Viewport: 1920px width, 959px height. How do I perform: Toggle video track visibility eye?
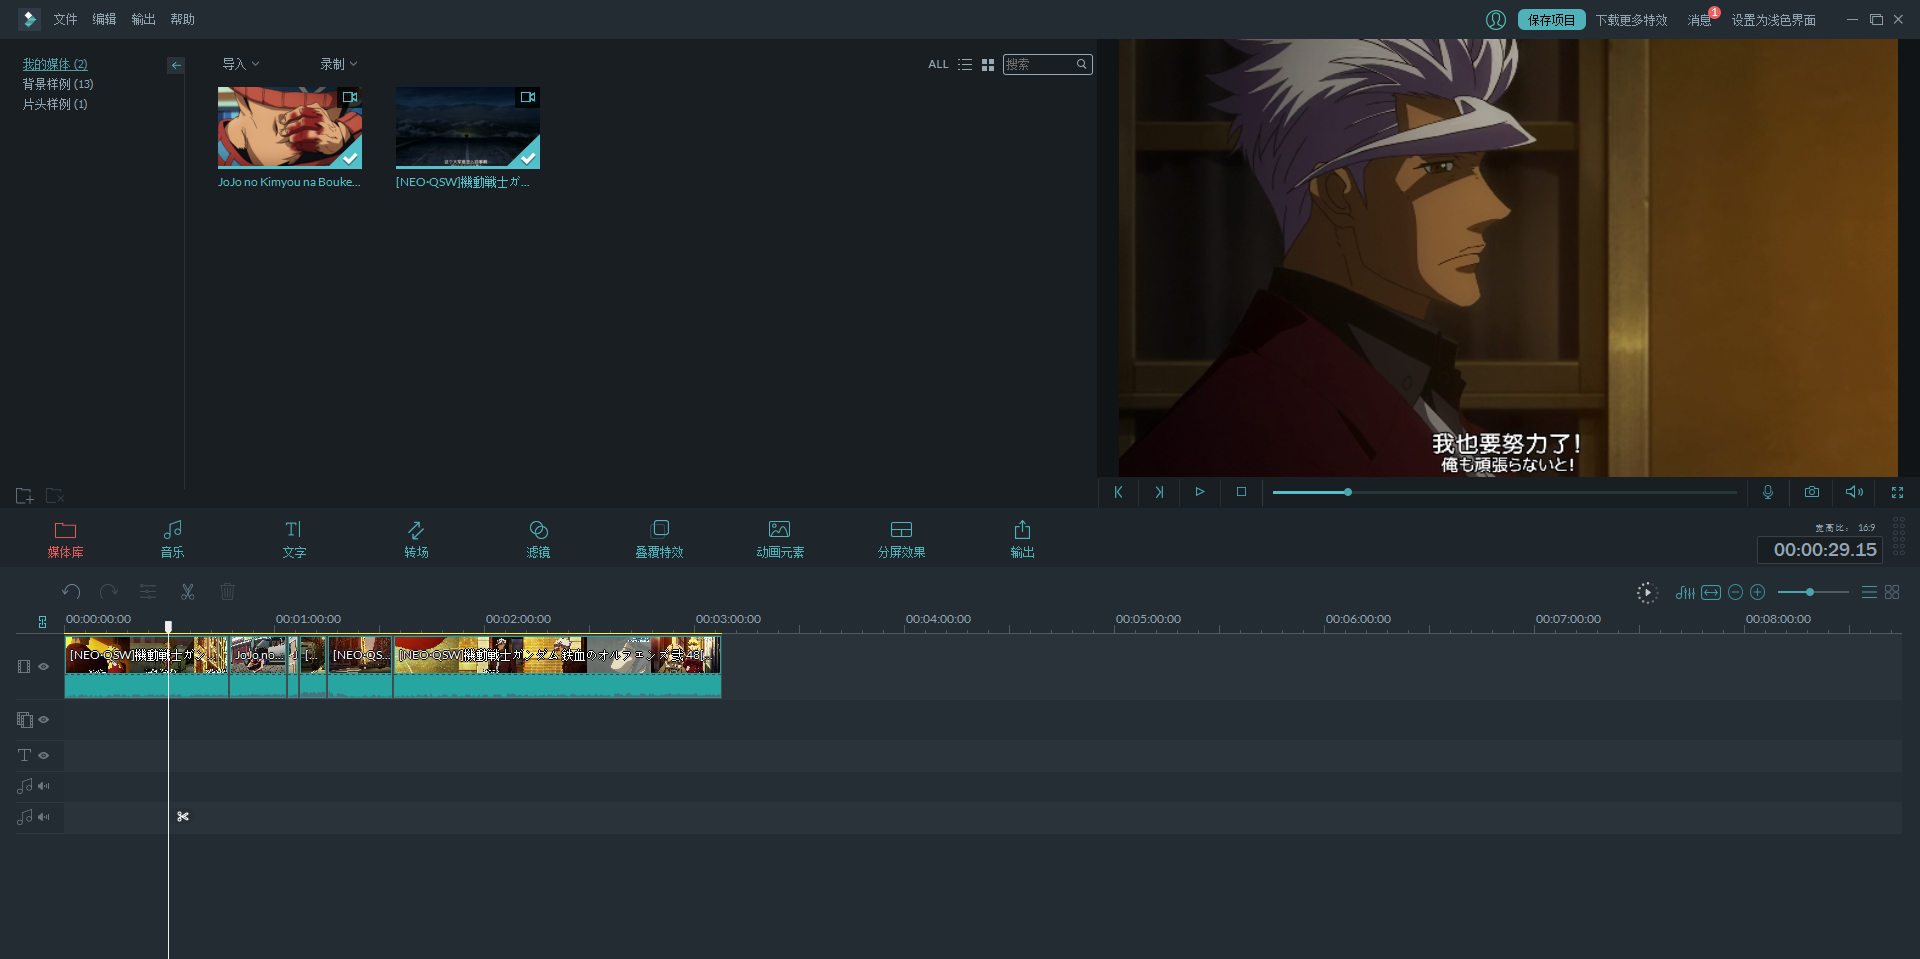(44, 666)
